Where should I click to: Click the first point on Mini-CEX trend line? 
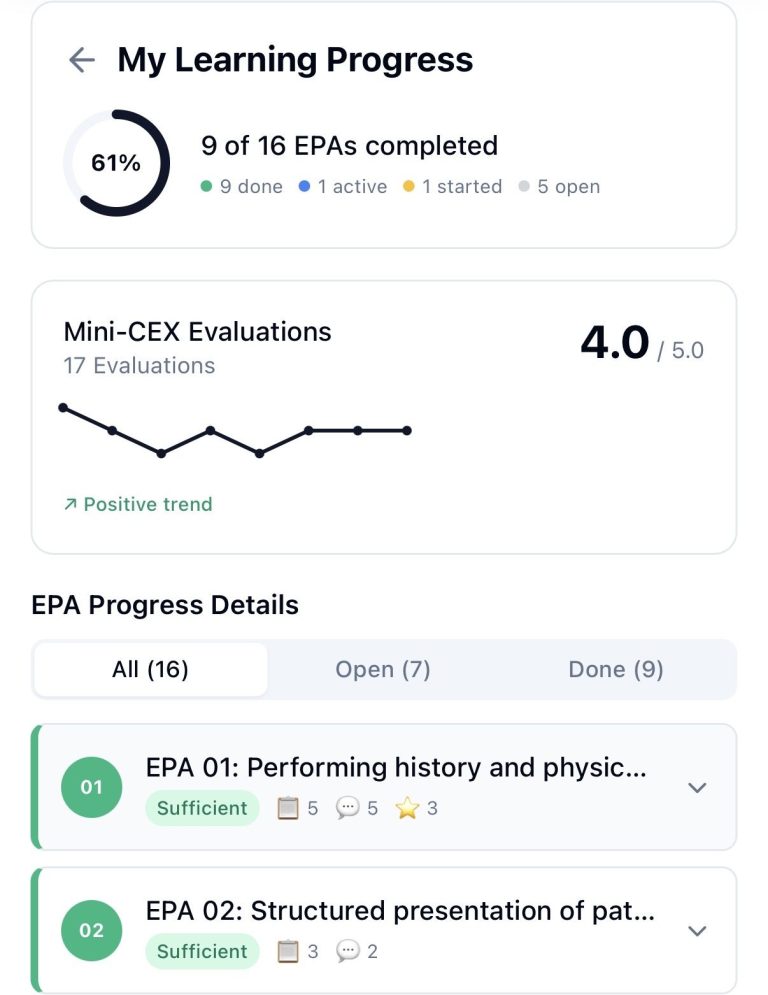pos(63,407)
